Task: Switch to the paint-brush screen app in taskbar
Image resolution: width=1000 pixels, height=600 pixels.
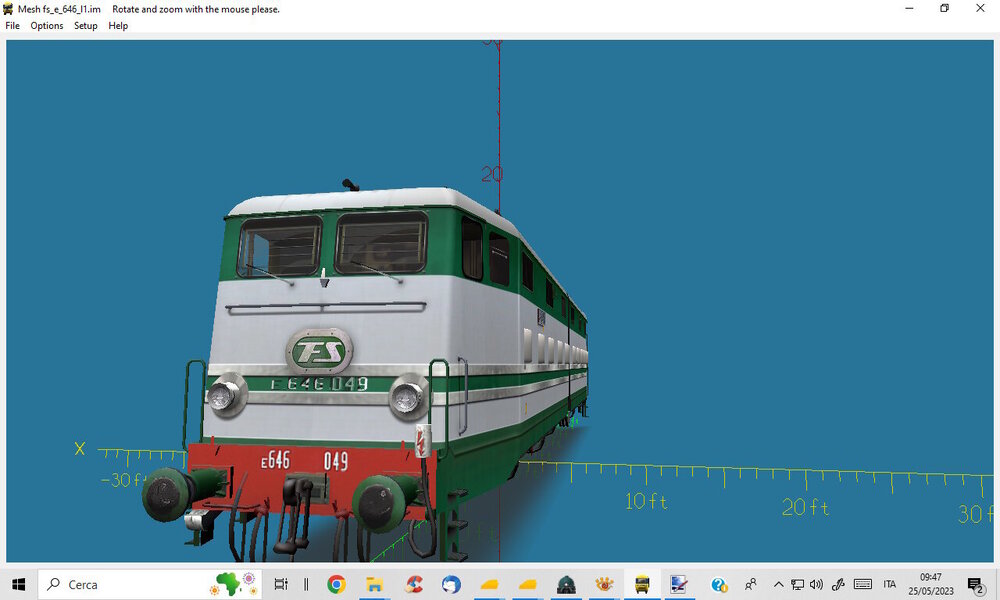Action: tap(679, 584)
